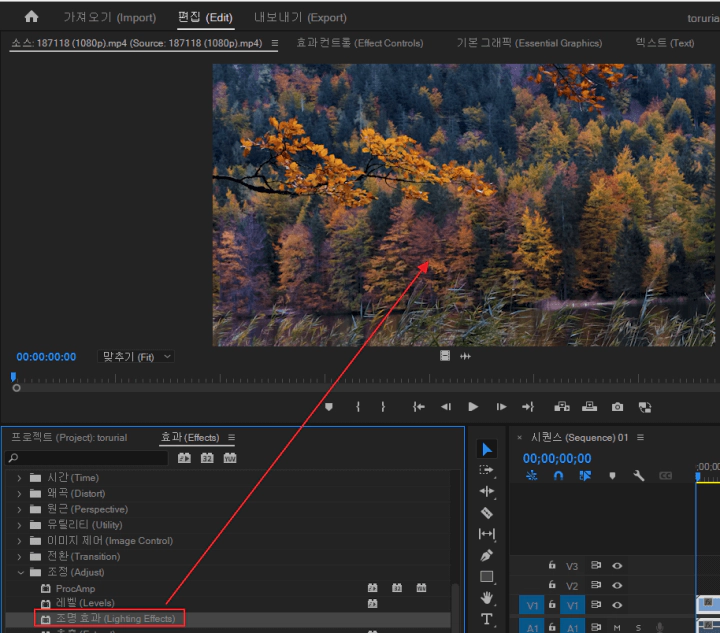
Task: Expand the Time effects folder
Action: [x=19, y=478]
